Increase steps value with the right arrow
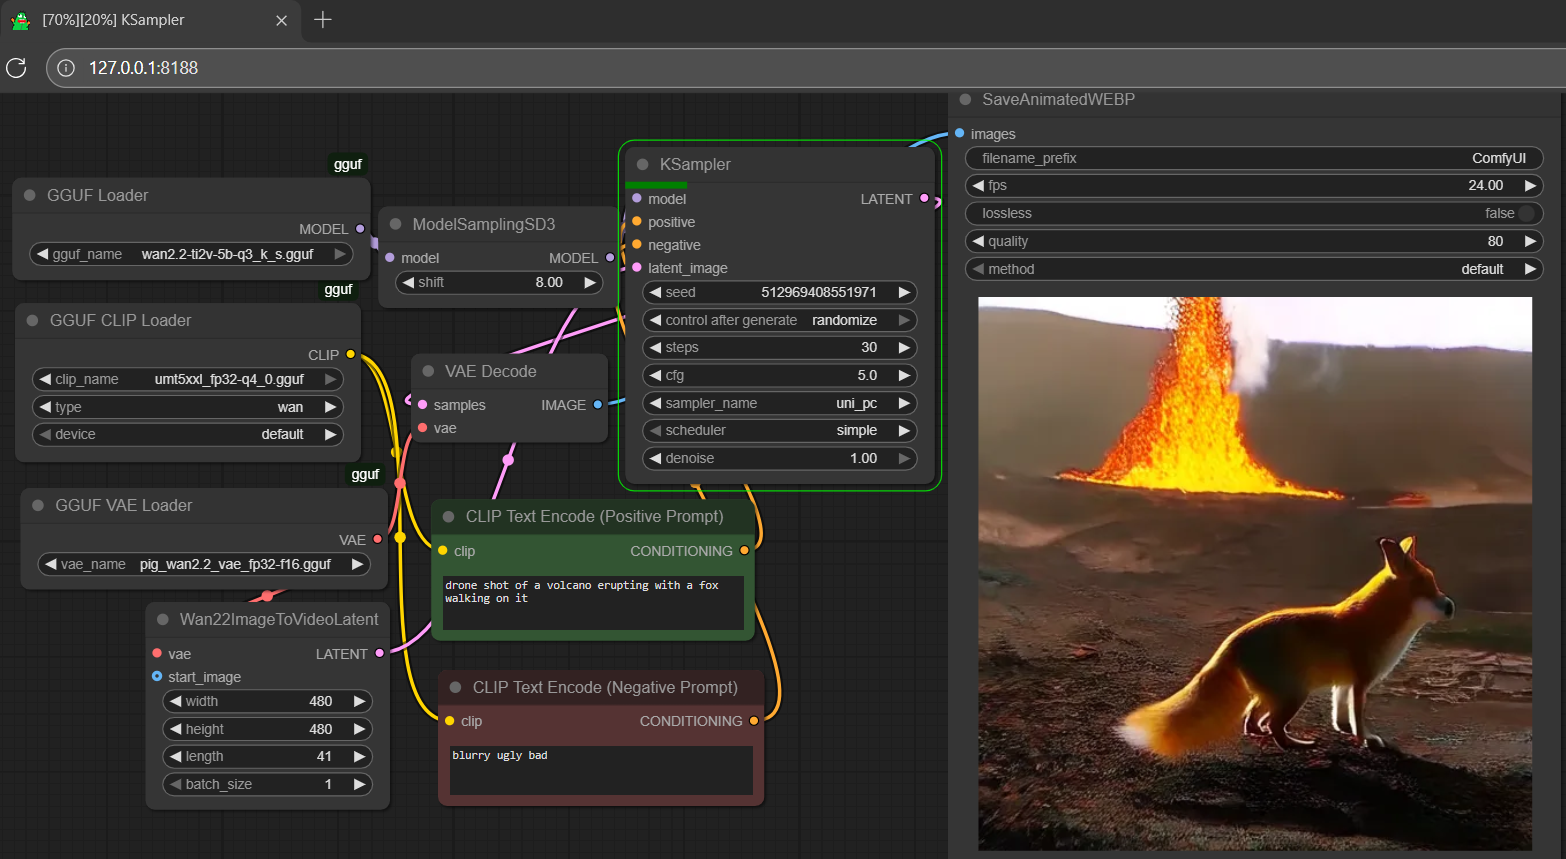The width and height of the screenshot is (1566, 859). [x=904, y=348]
